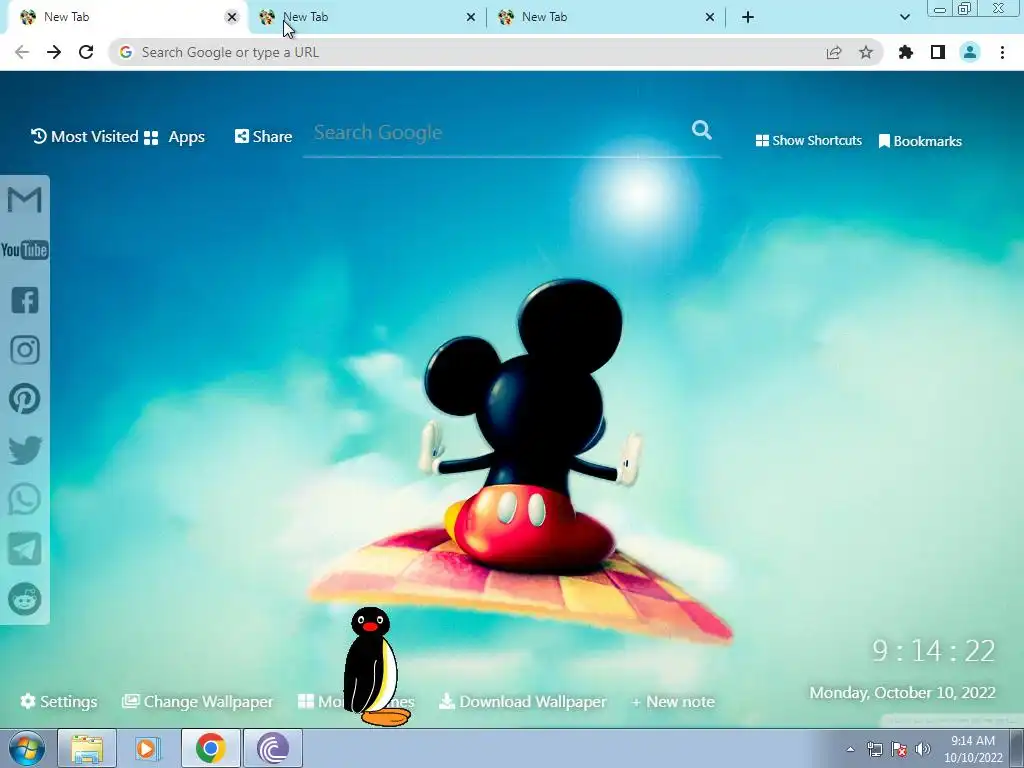Viewport: 1024px width, 768px height.
Task: Open Most Visited sites list
Action: click(84, 136)
